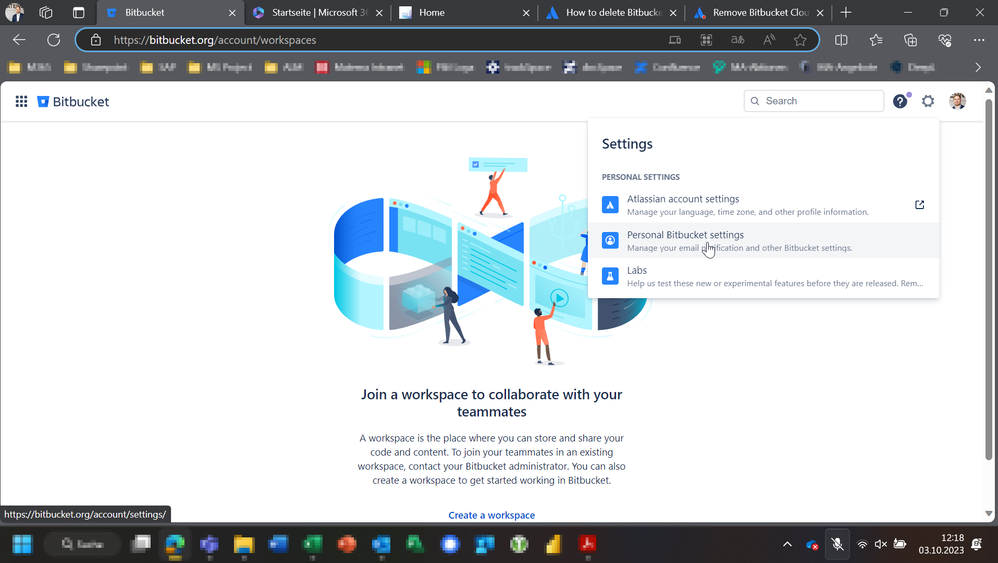
Task: Click the translate page icon
Action: [x=738, y=40]
